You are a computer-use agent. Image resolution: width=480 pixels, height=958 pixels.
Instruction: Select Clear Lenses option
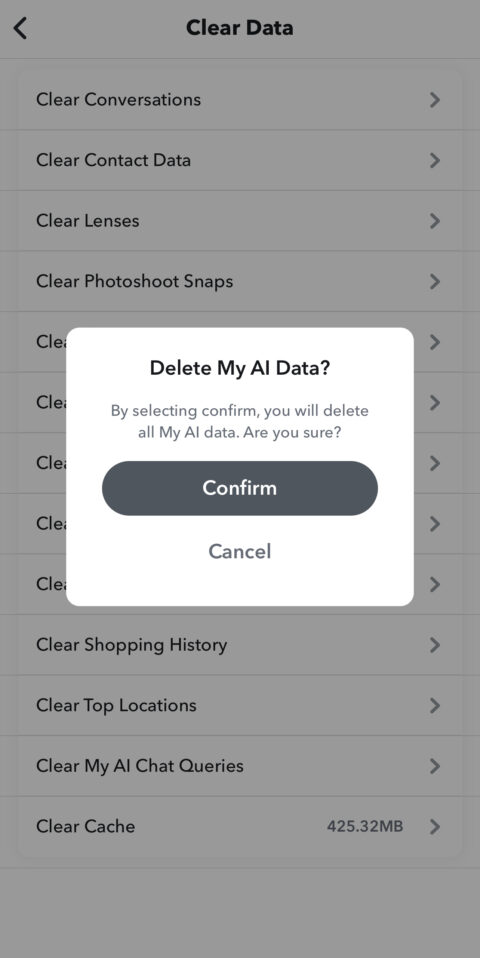click(239, 221)
